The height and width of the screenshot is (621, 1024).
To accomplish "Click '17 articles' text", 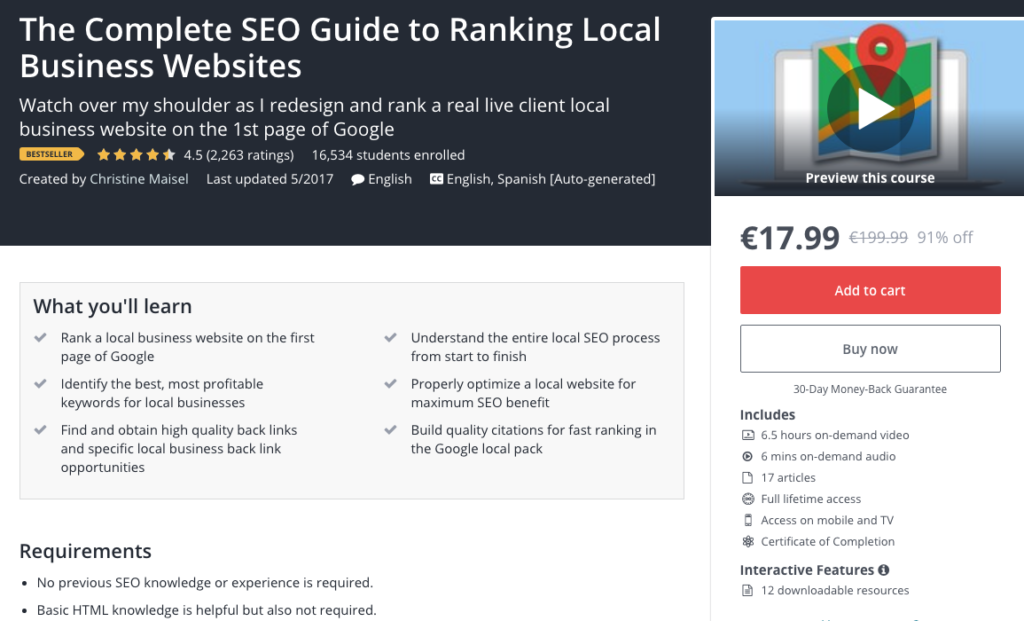I will pos(788,478).
